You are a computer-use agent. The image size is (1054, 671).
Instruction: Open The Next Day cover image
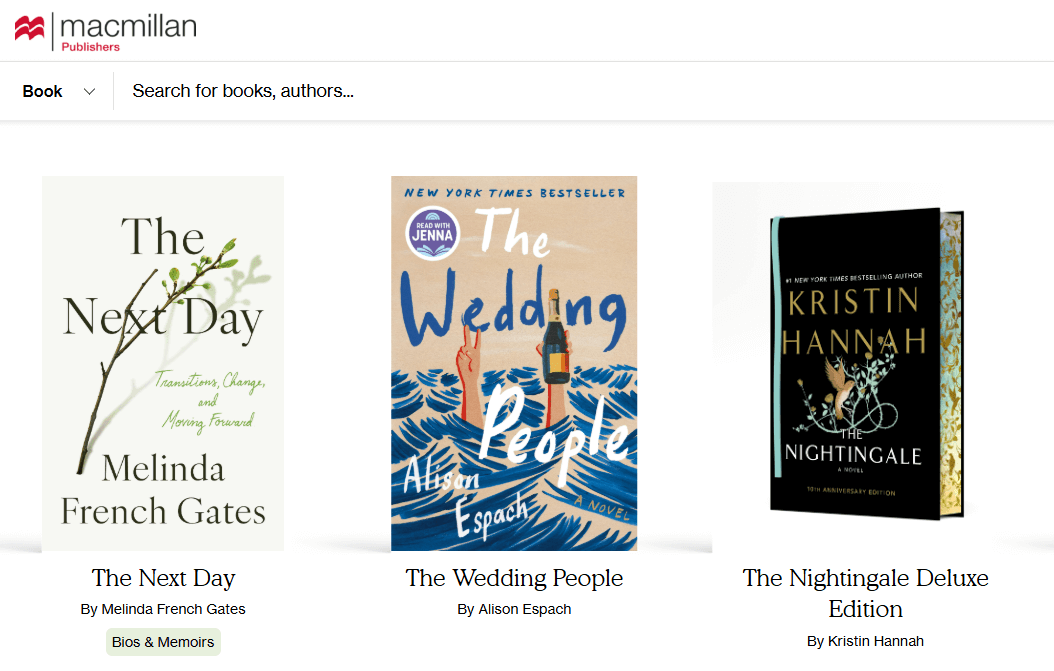pyautogui.click(x=162, y=363)
